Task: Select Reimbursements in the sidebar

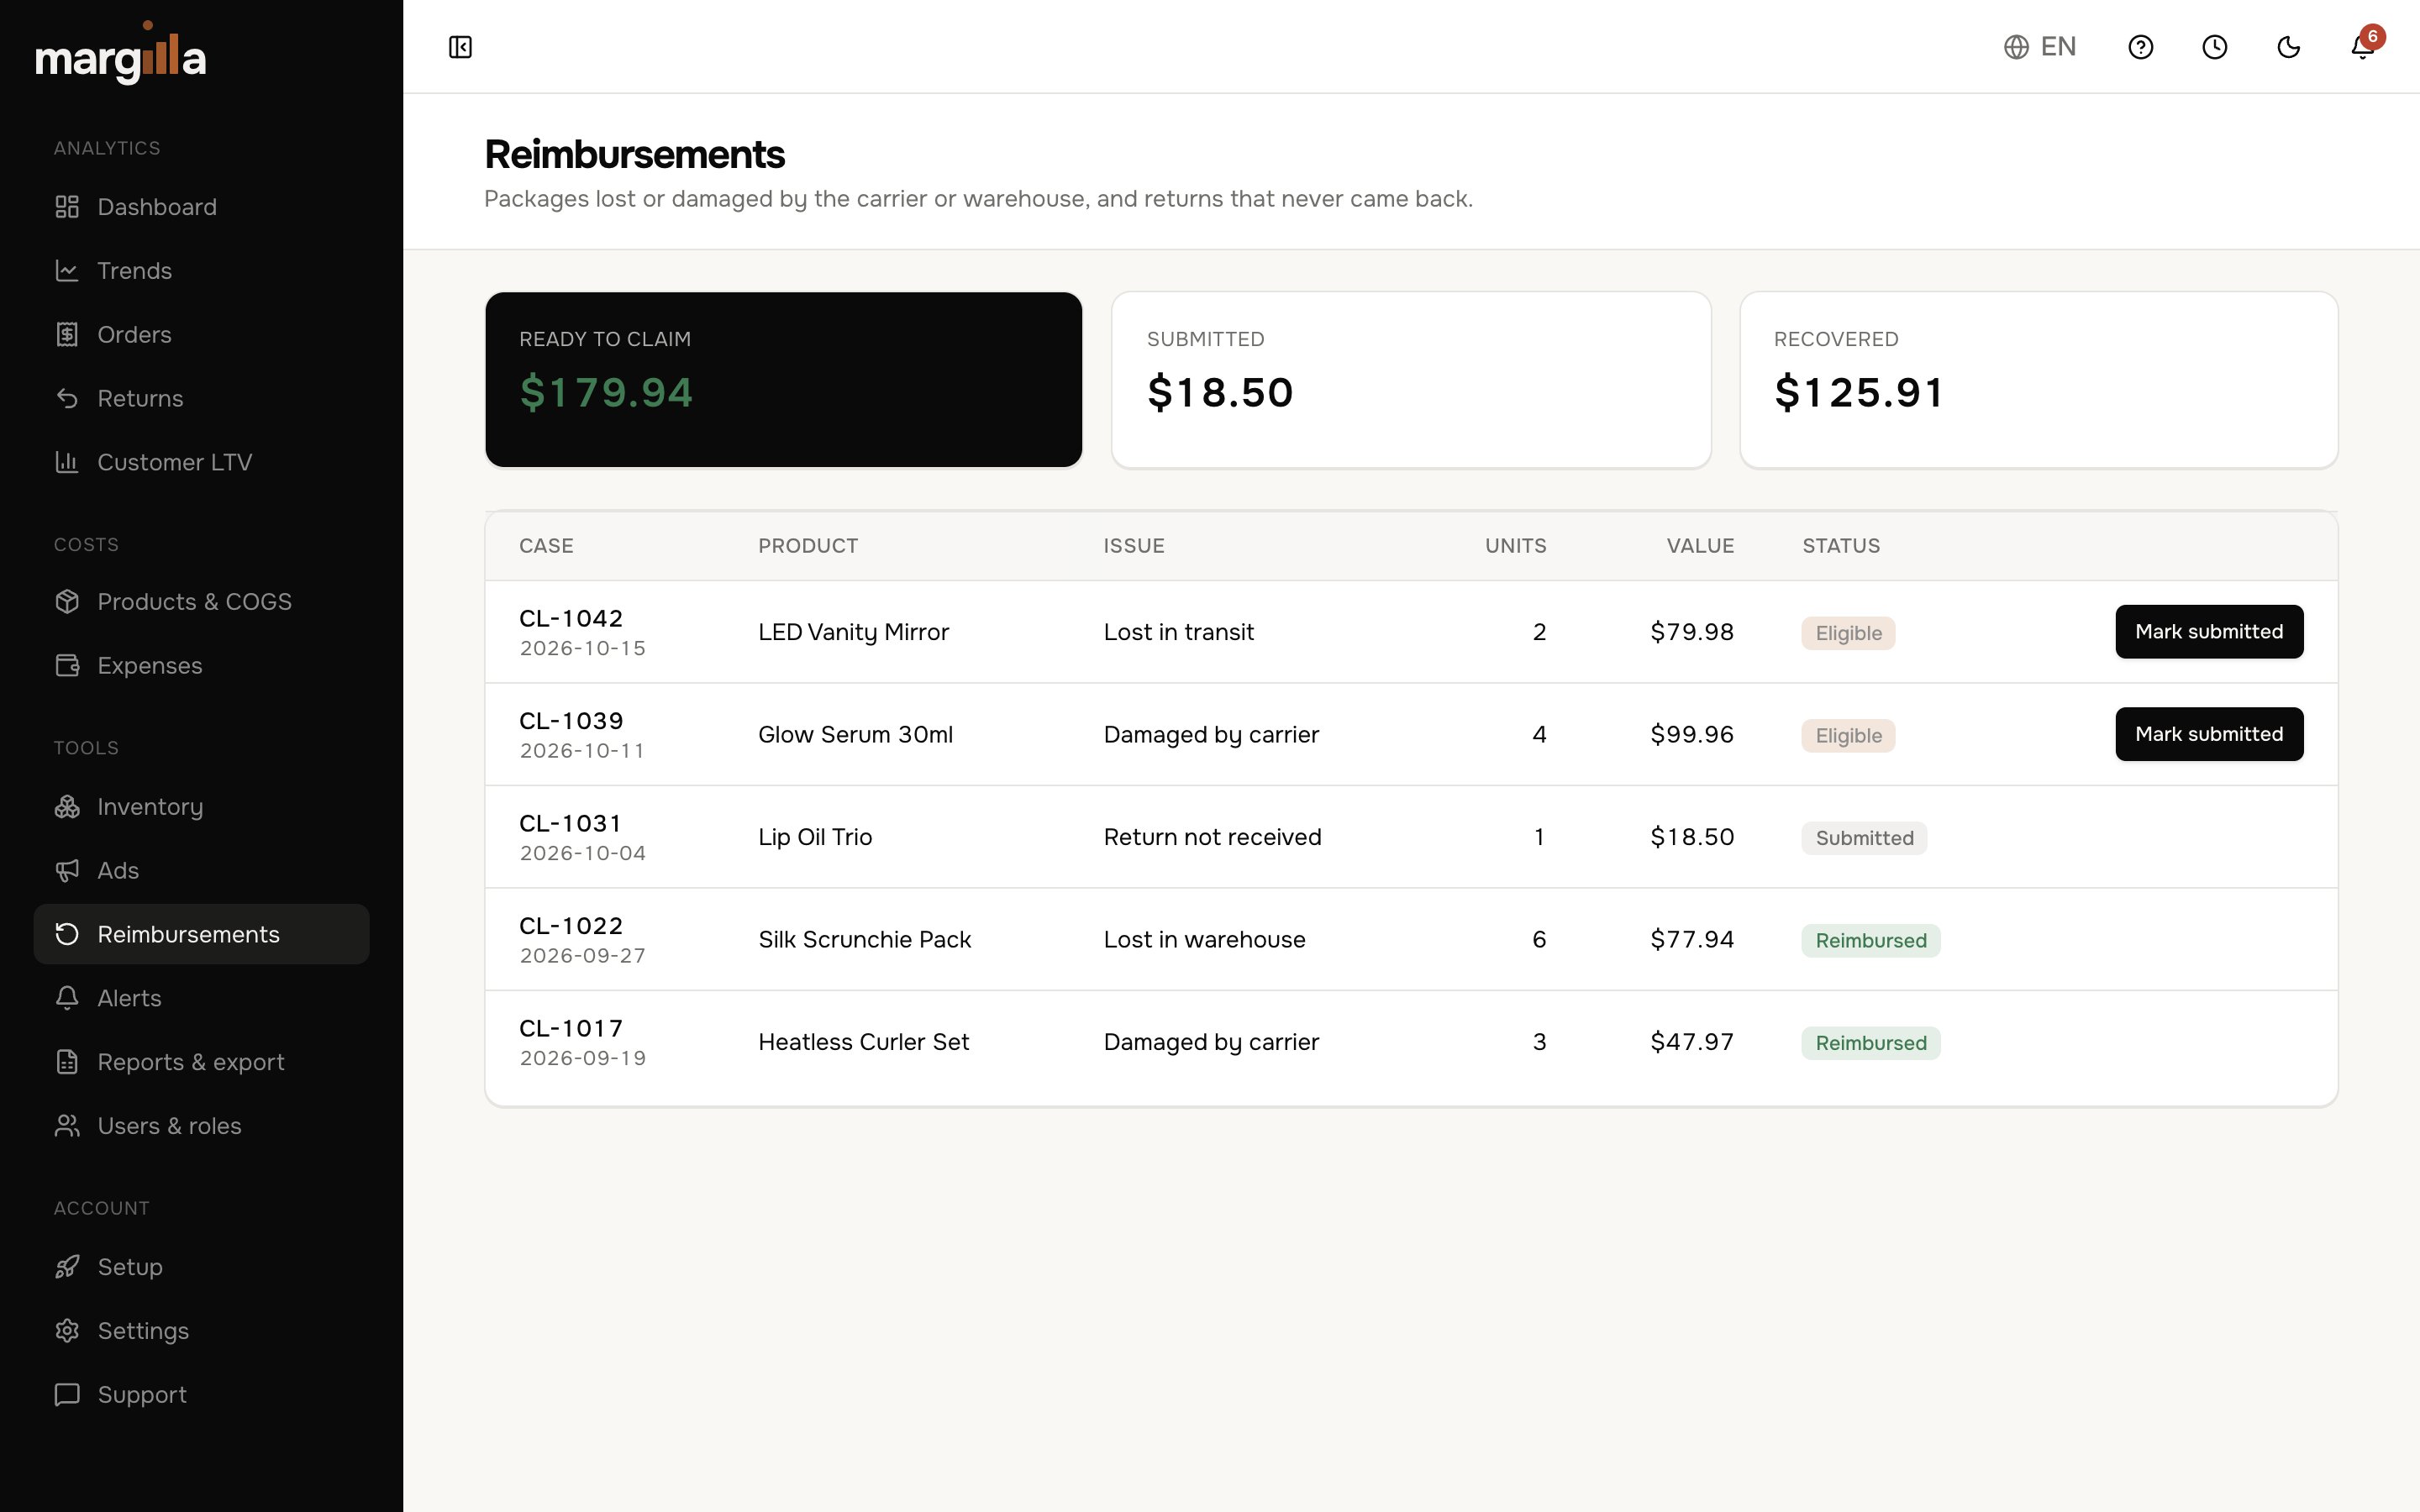Action: [201, 934]
